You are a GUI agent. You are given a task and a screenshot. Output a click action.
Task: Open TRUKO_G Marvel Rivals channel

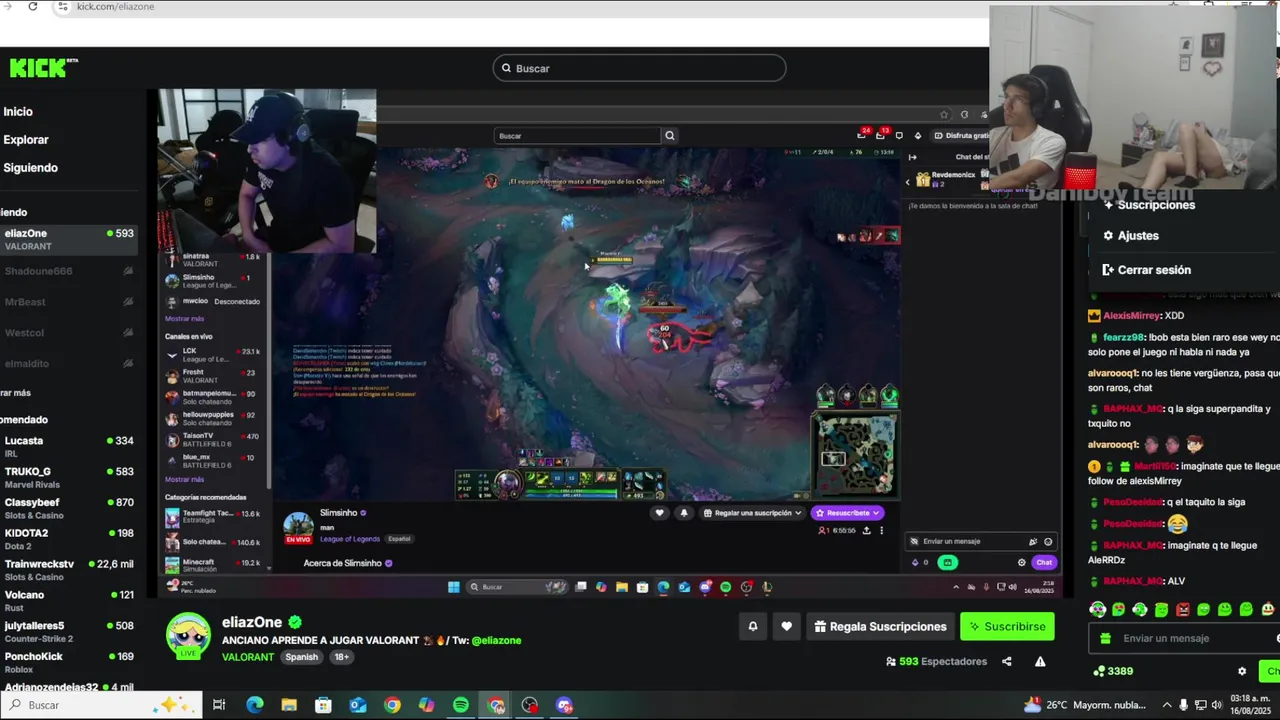pos(68,477)
